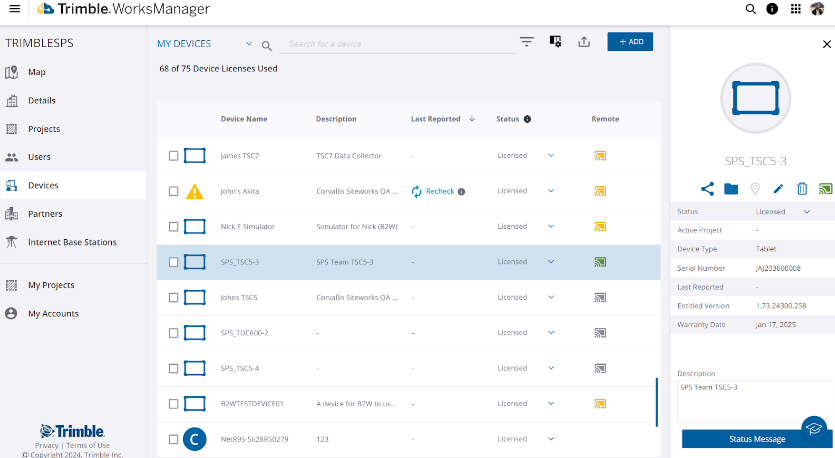835x458 pixels.
Task: Click remote icon for Nick E Simulator
Action: coord(600,227)
